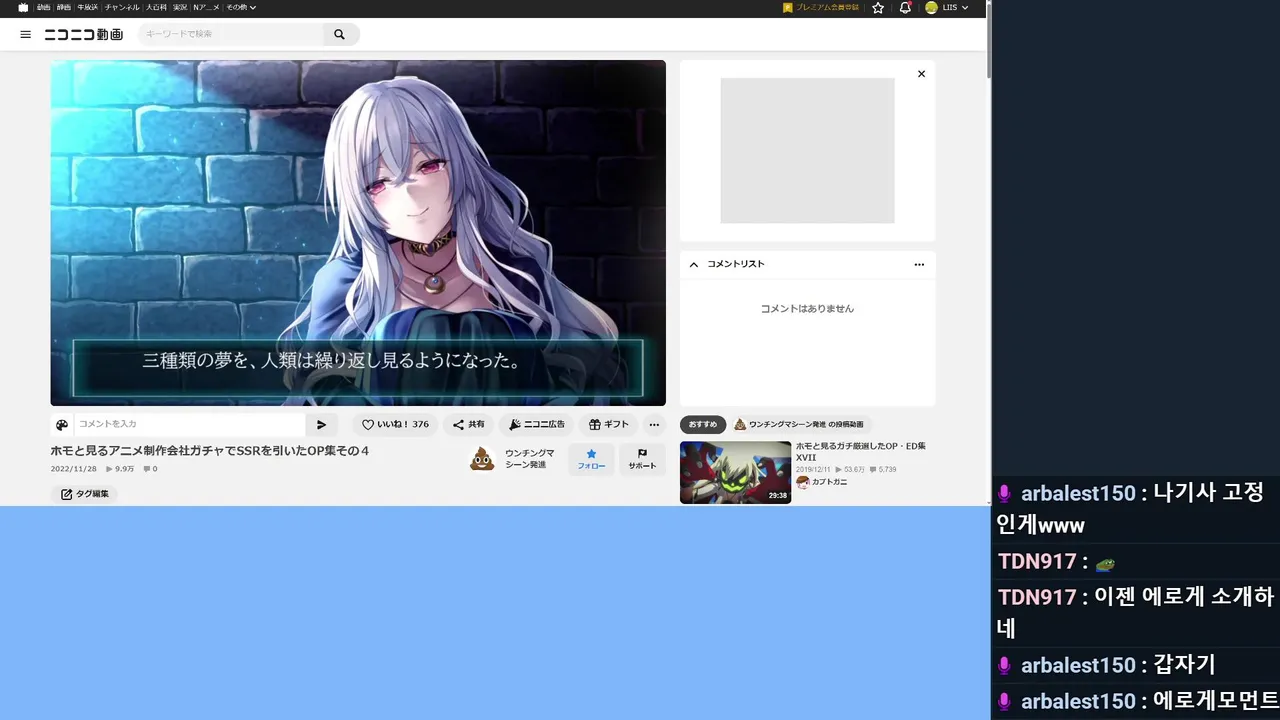Open the niconico TV icon in top bar
The height and width of the screenshot is (720, 1280).
23,7
